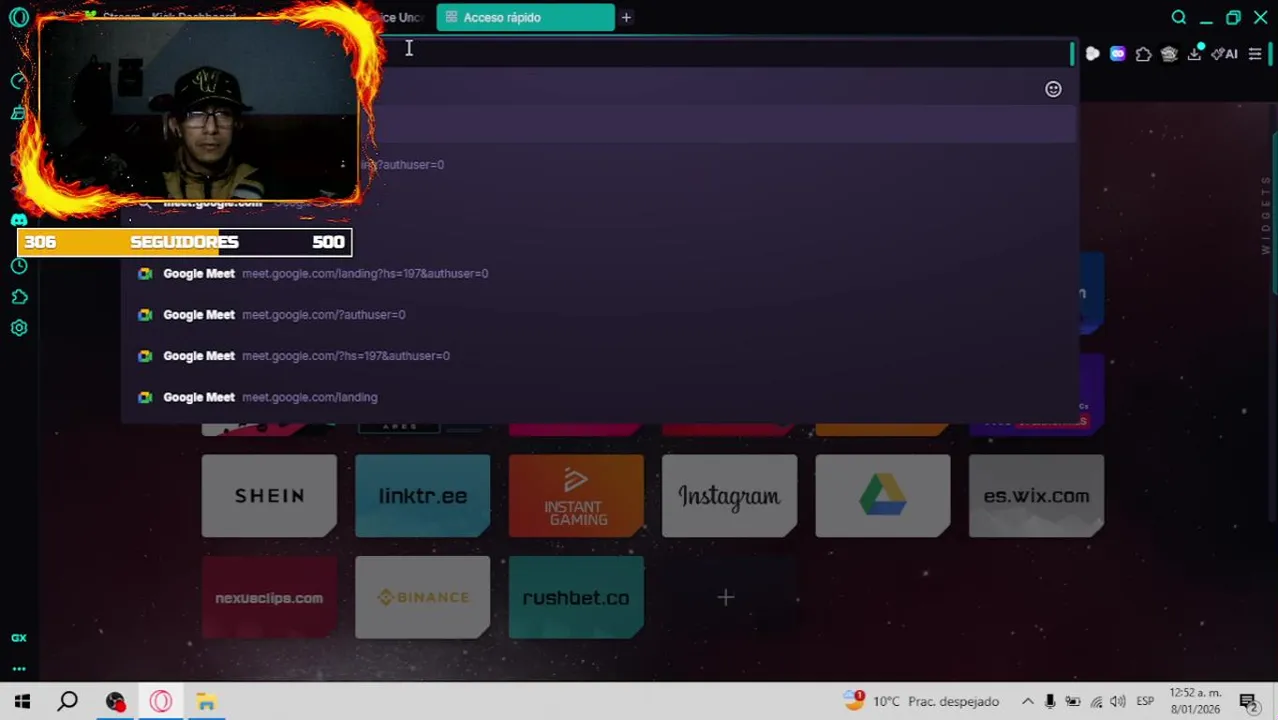Open the GX Control speedometer icon
Screen dimensions: 1278x720
[18, 81]
